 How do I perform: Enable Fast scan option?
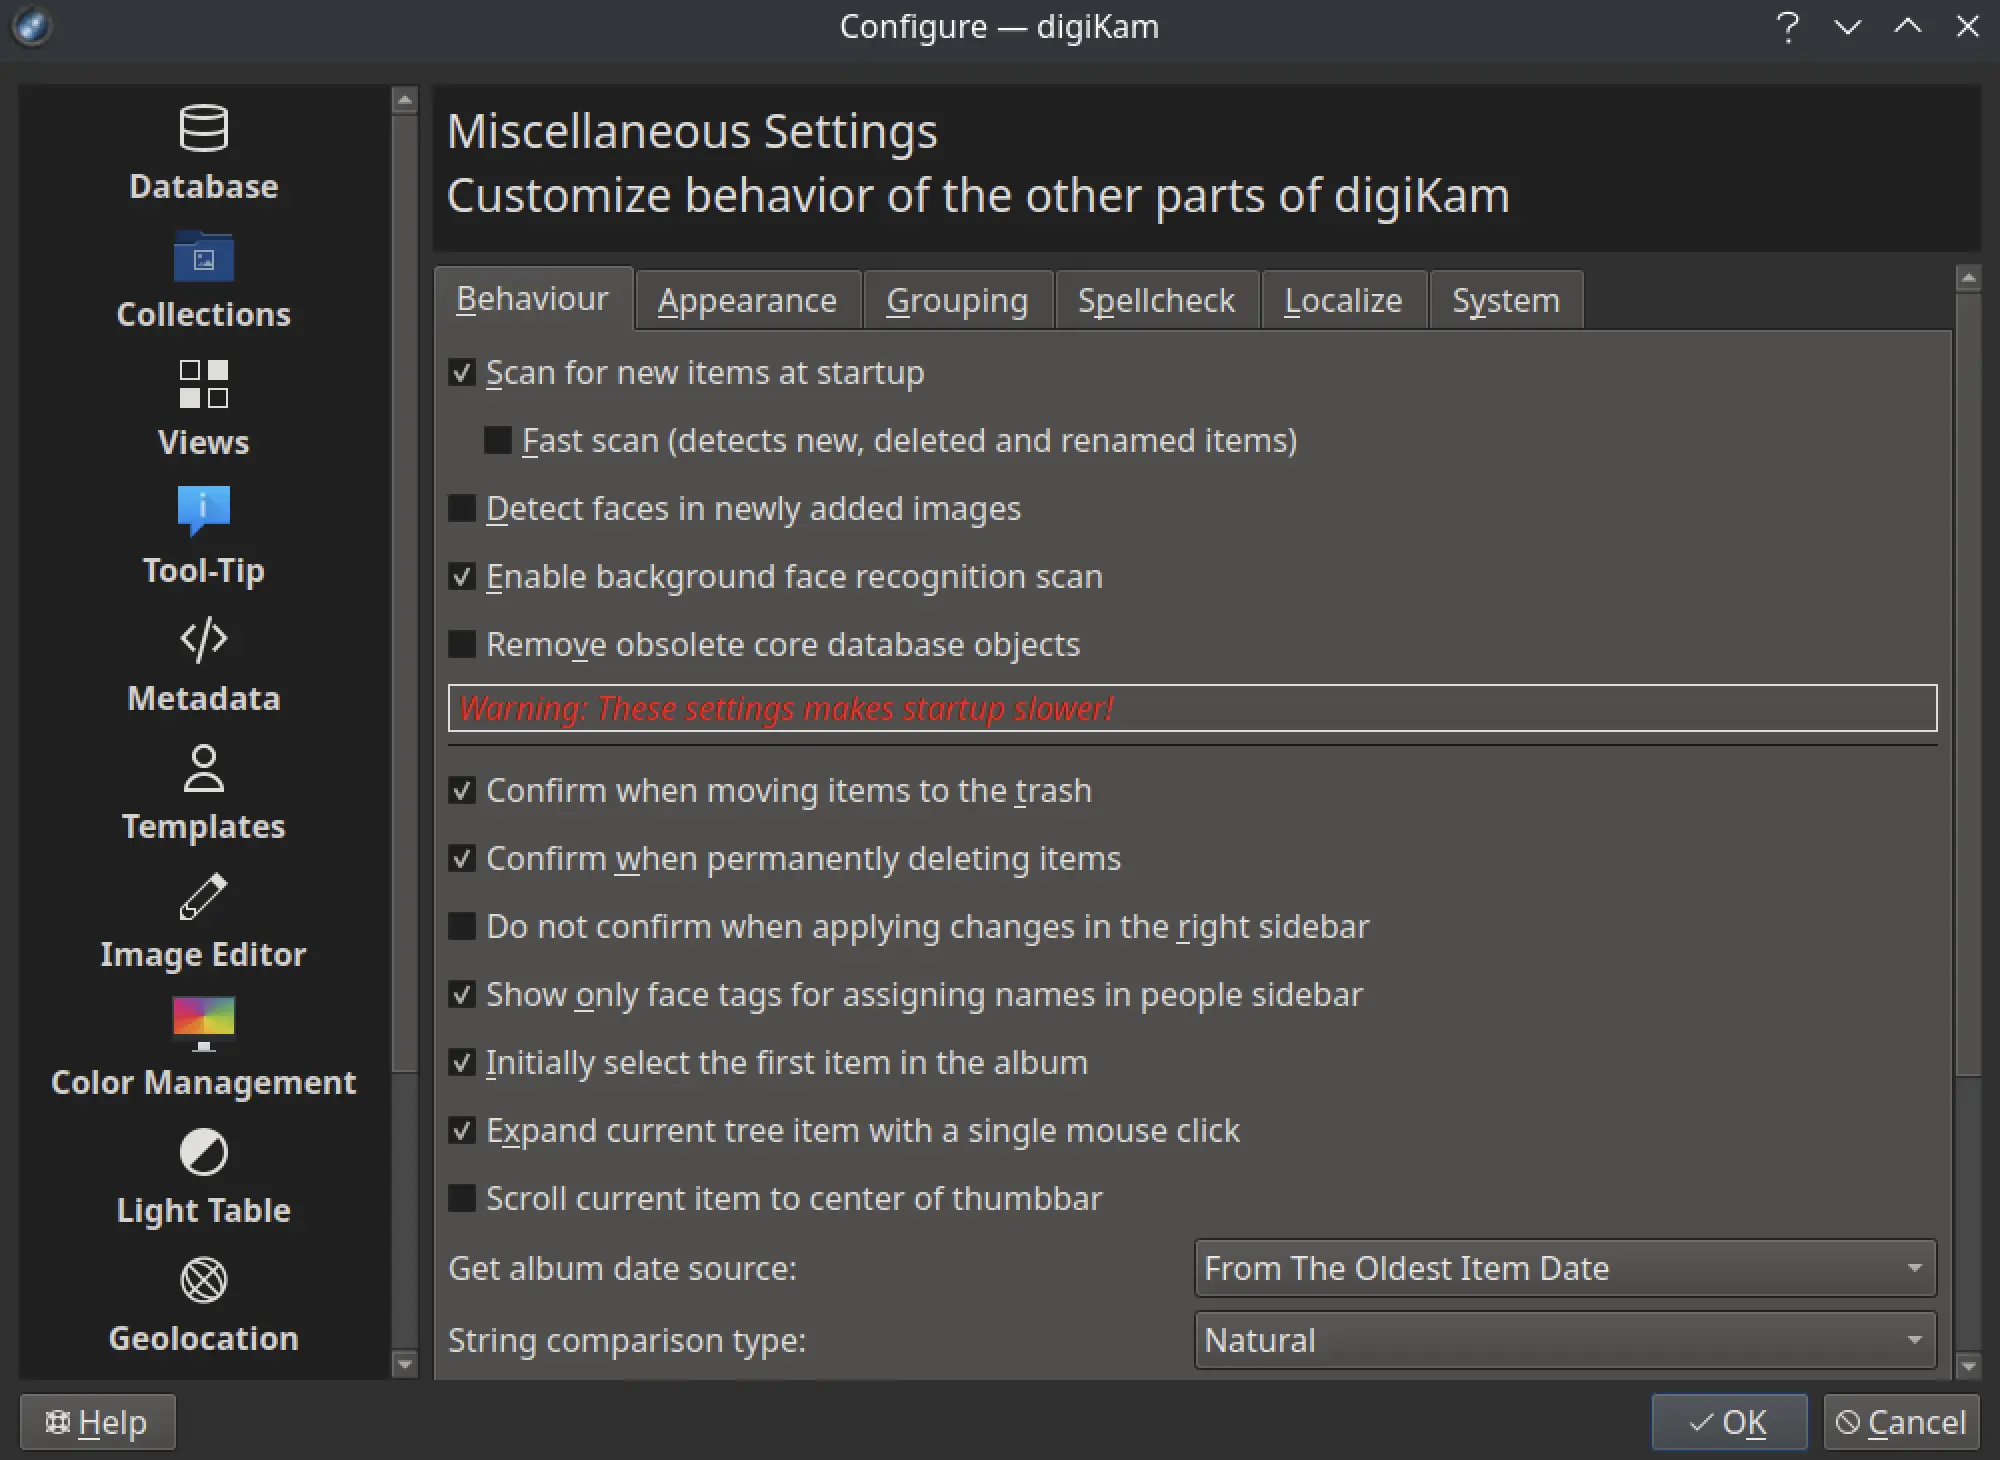(x=500, y=440)
